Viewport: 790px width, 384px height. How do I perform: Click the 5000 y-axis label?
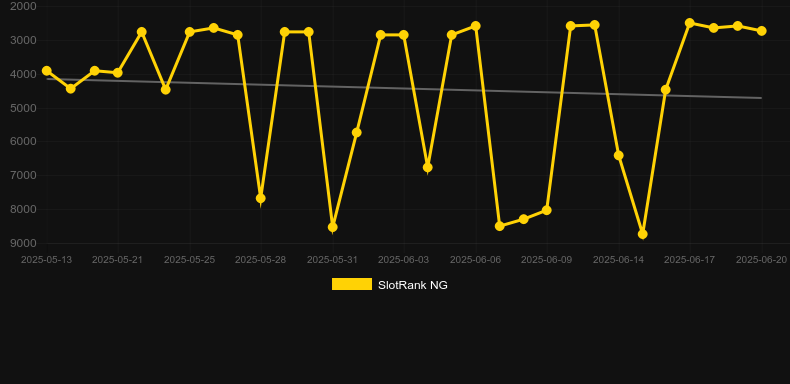23,108
